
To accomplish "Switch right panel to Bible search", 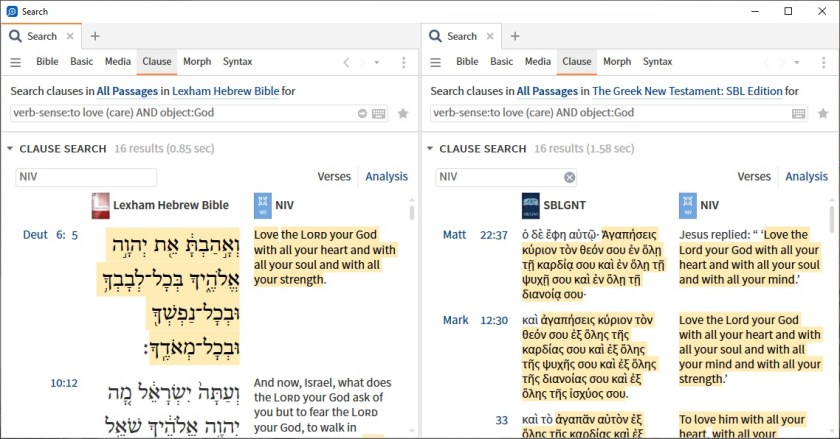I will [x=467, y=62].
